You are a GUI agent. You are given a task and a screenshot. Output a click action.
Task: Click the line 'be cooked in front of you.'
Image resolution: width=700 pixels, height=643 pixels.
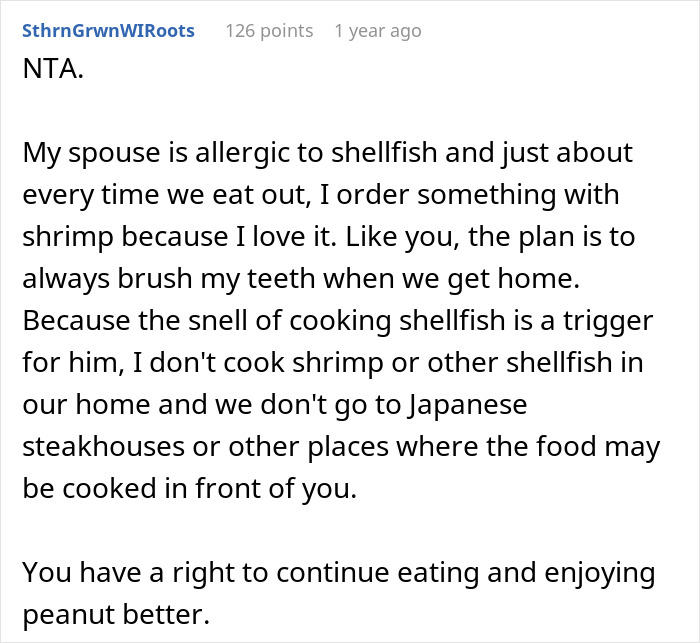[x=190, y=489]
